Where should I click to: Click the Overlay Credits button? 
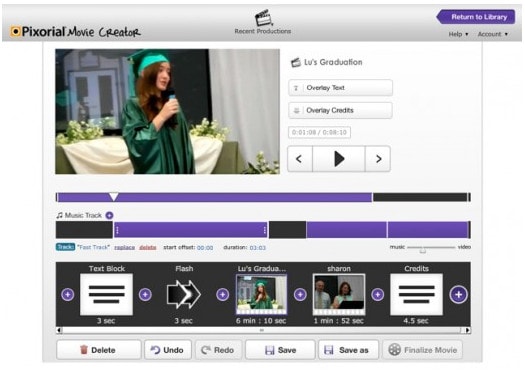click(x=340, y=110)
